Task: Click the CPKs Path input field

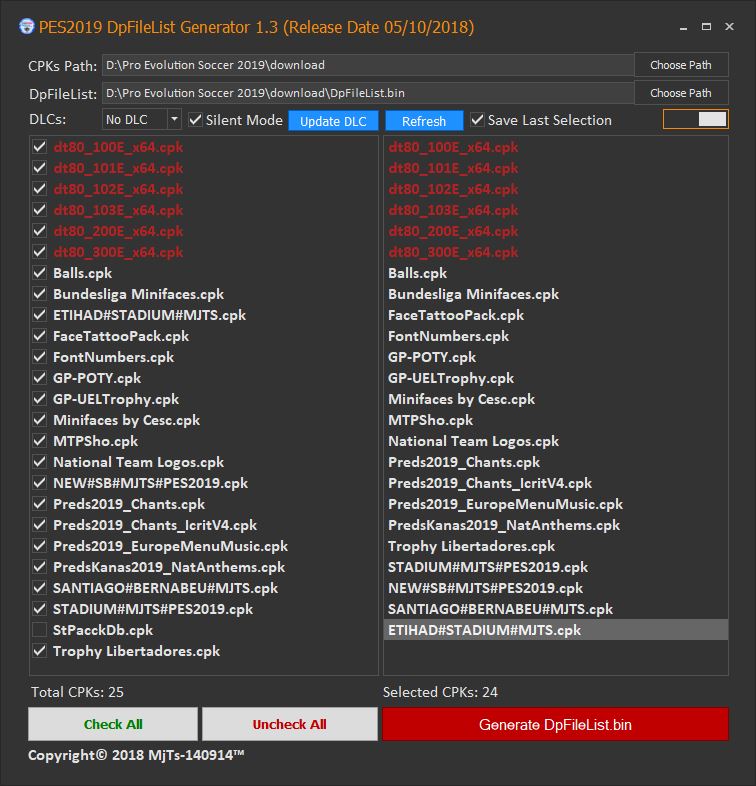Action: pyautogui.click(x=368, y=65)
